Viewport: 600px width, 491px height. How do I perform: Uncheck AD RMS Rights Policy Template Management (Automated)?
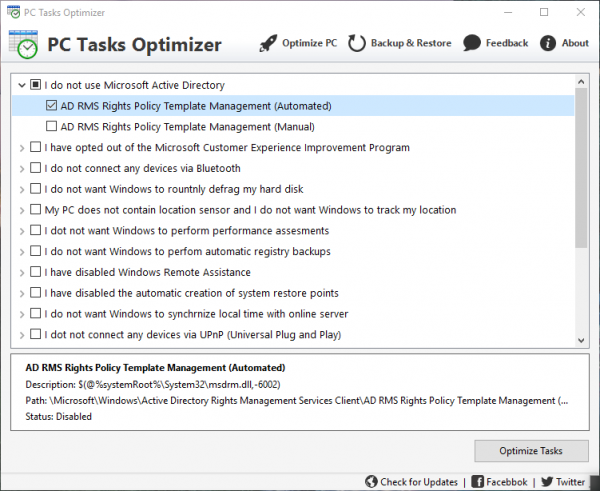[52, 106]
